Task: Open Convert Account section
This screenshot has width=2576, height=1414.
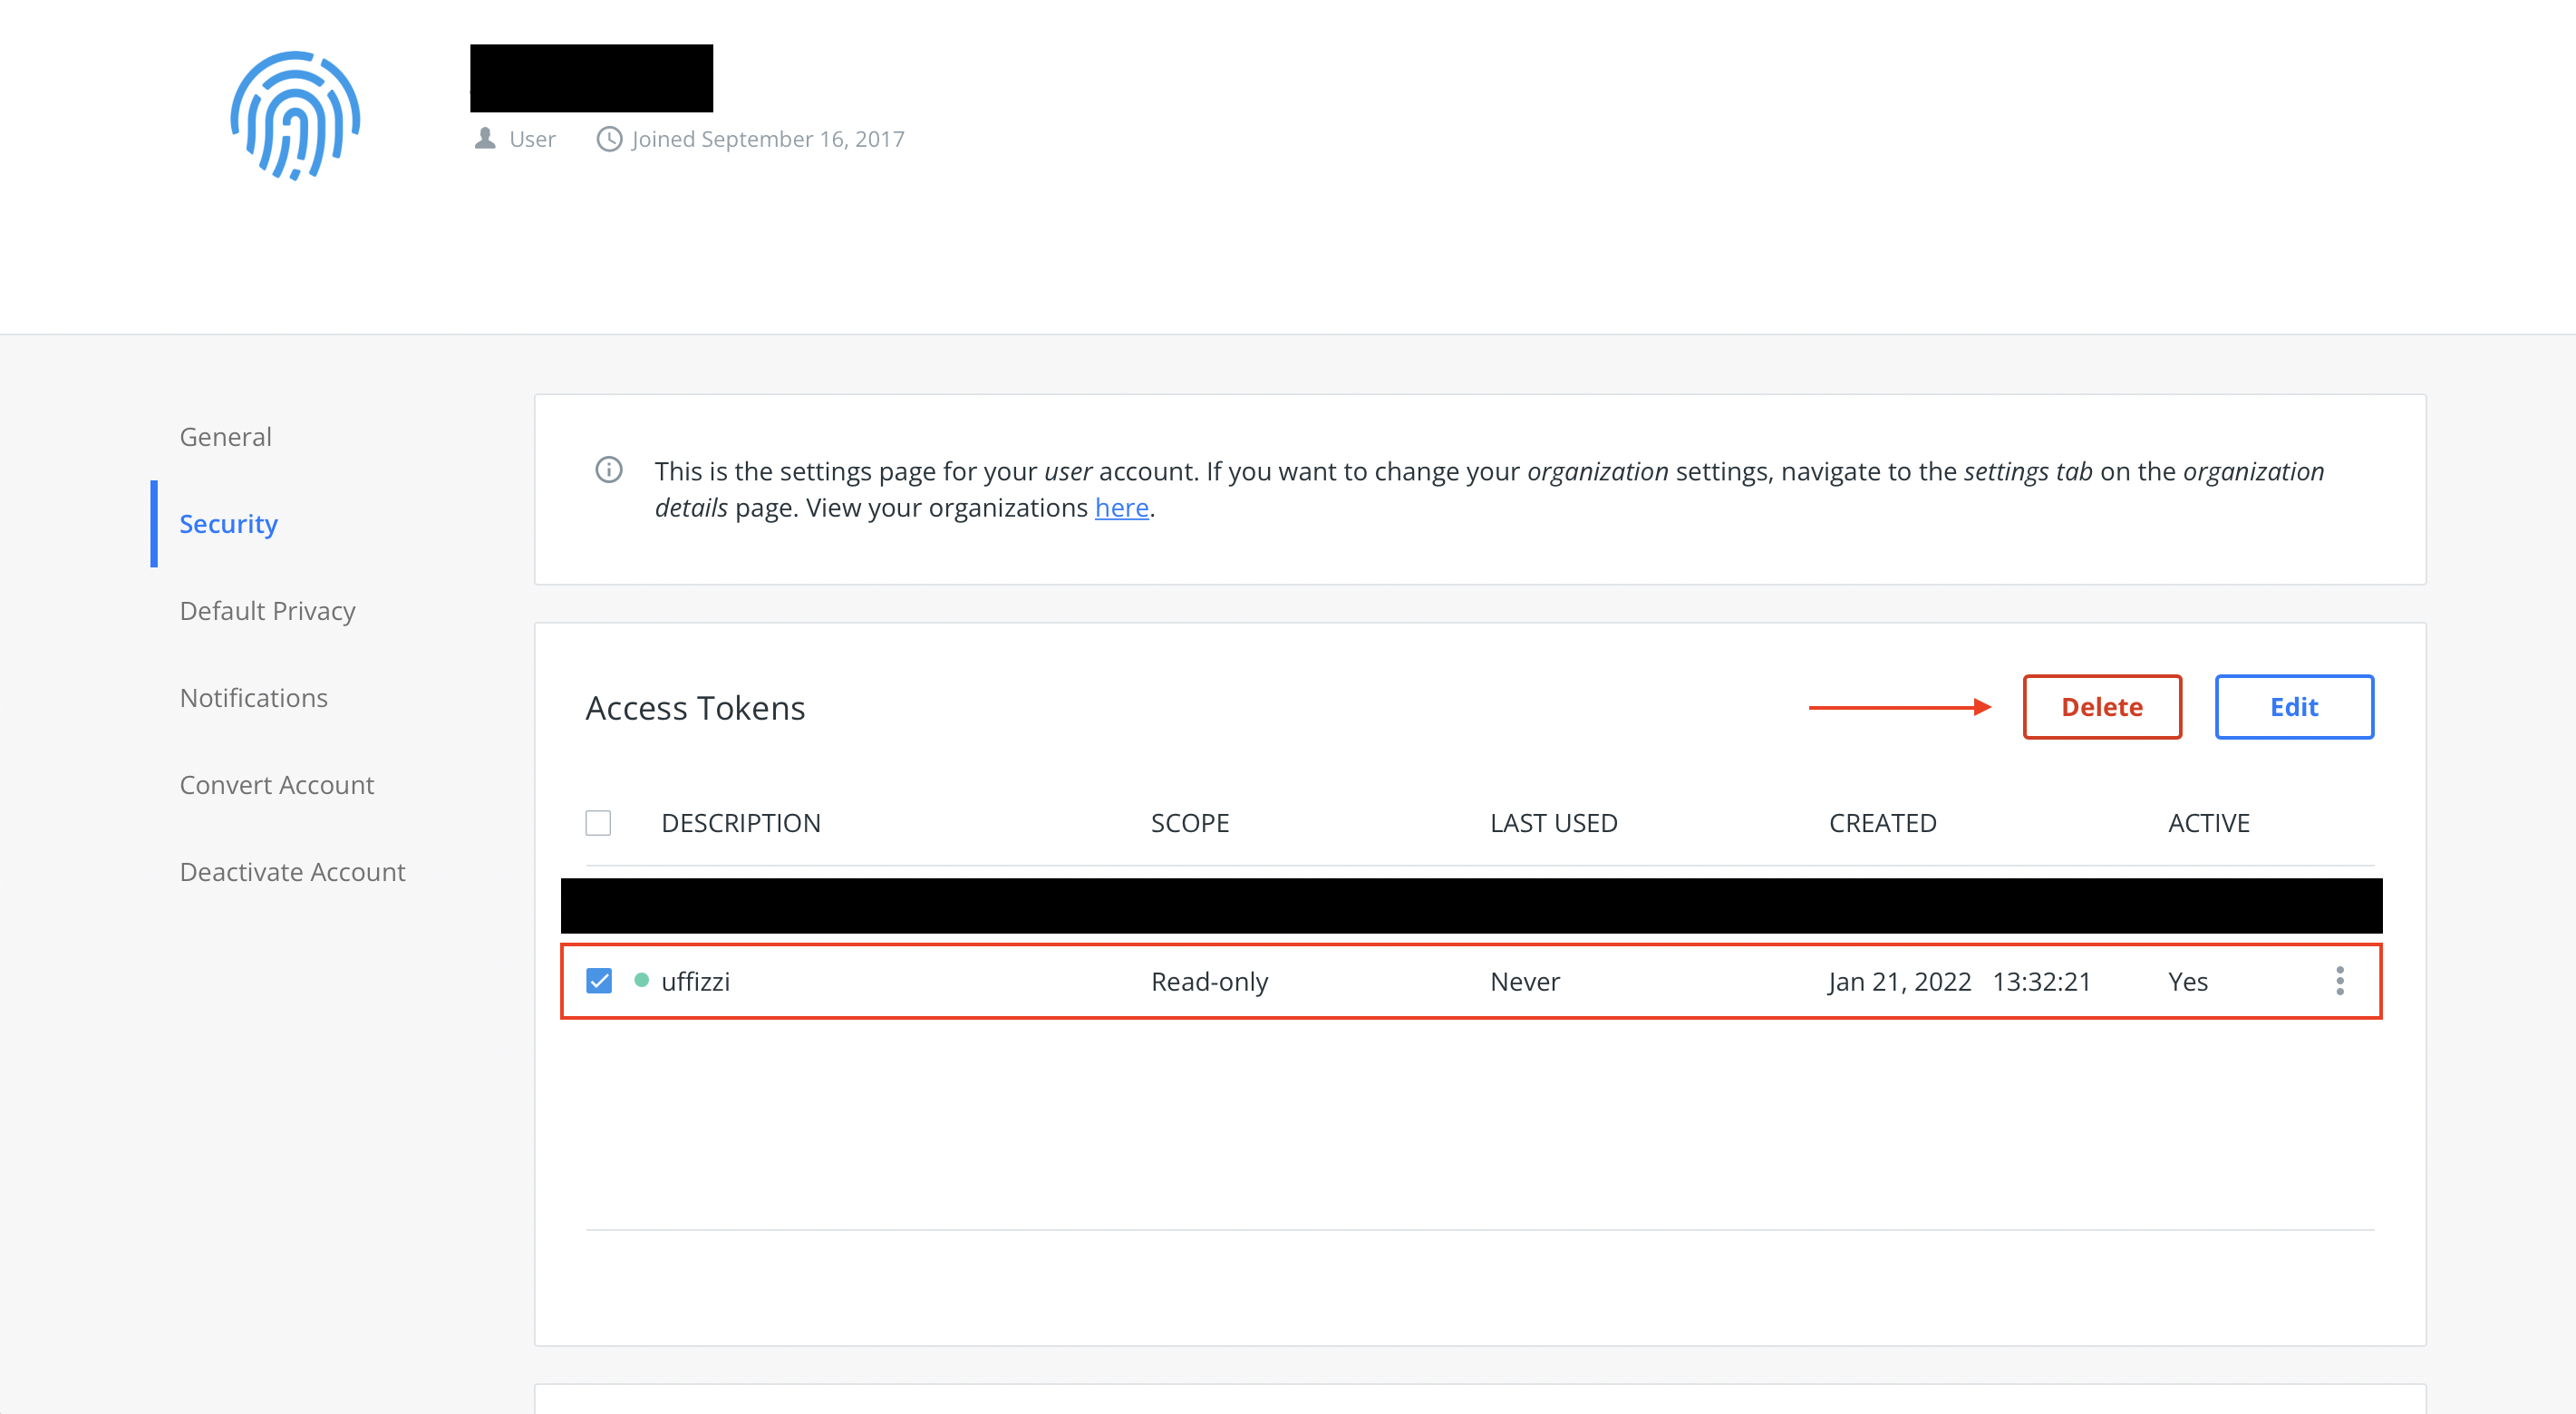Action: (276, 785)
